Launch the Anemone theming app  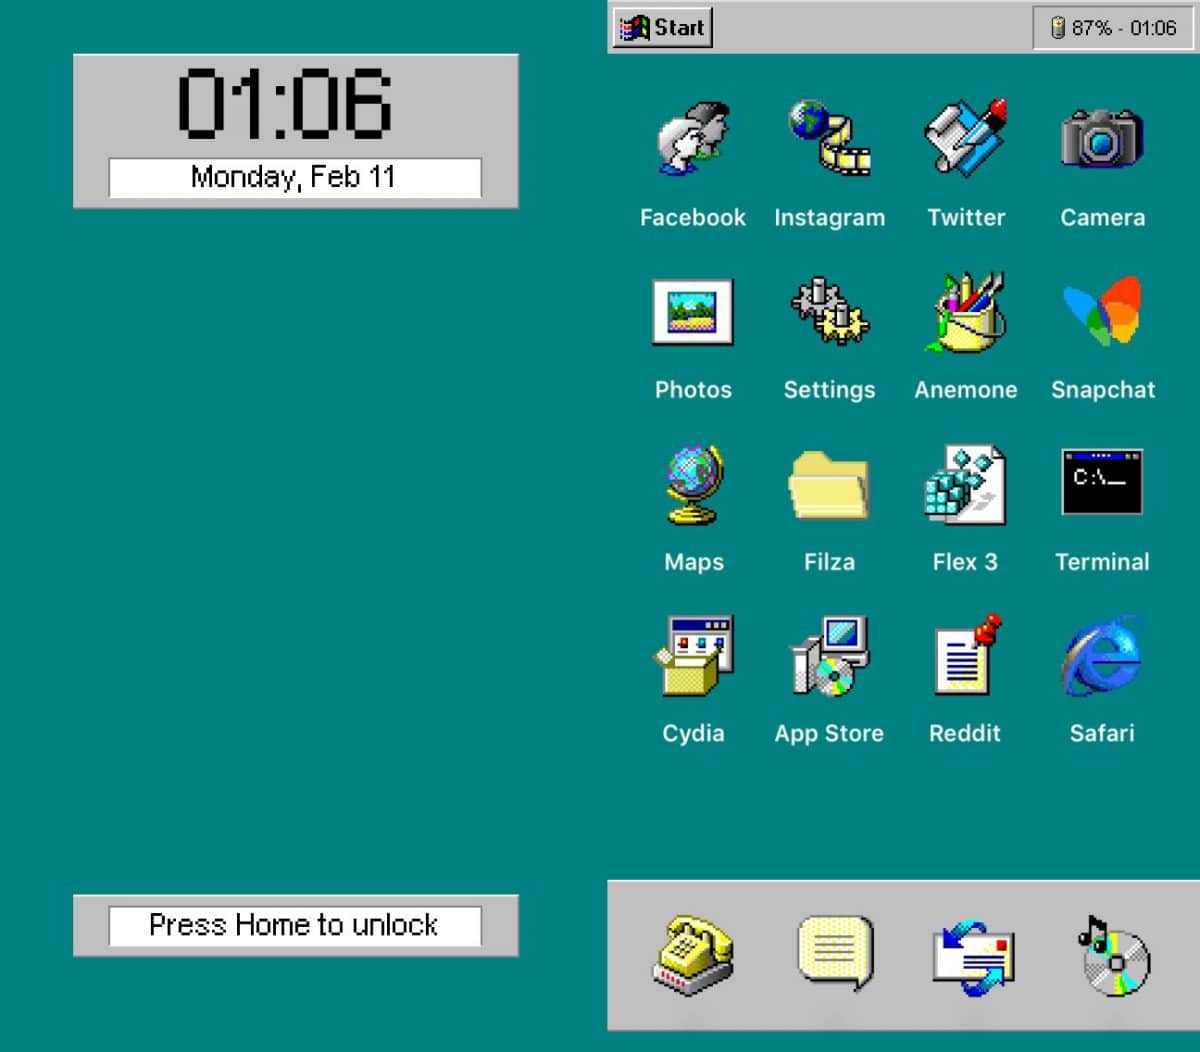[x=965, y=312]
